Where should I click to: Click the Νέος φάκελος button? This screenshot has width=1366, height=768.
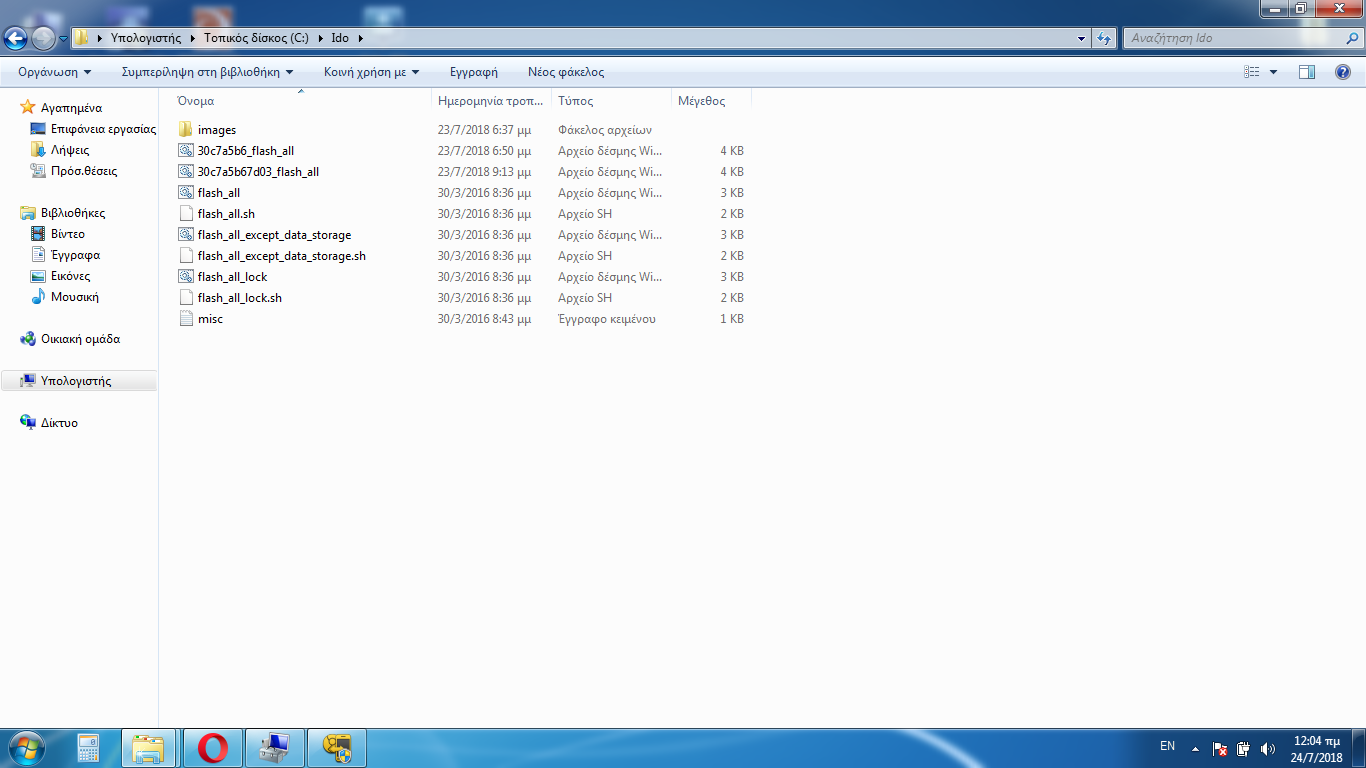[565, 72]
